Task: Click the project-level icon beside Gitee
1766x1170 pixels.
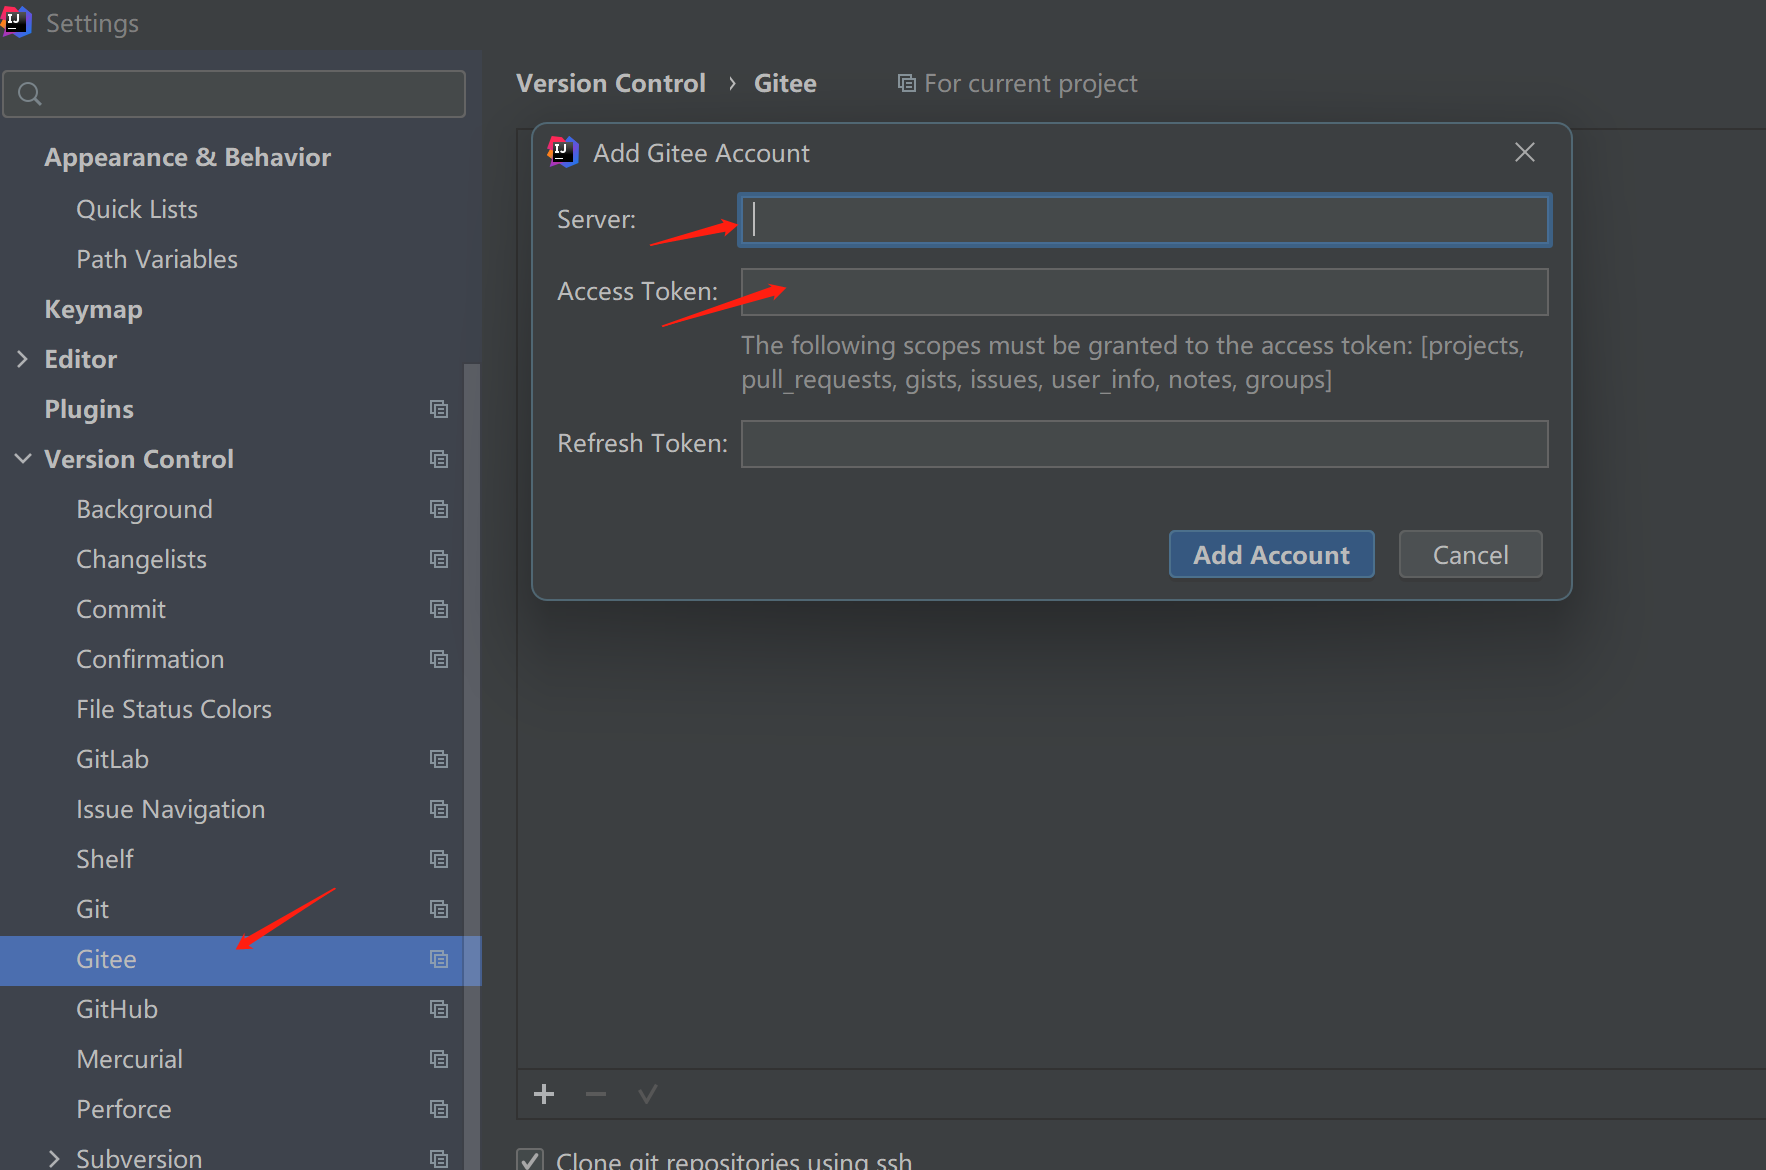Action: (439, 959)
